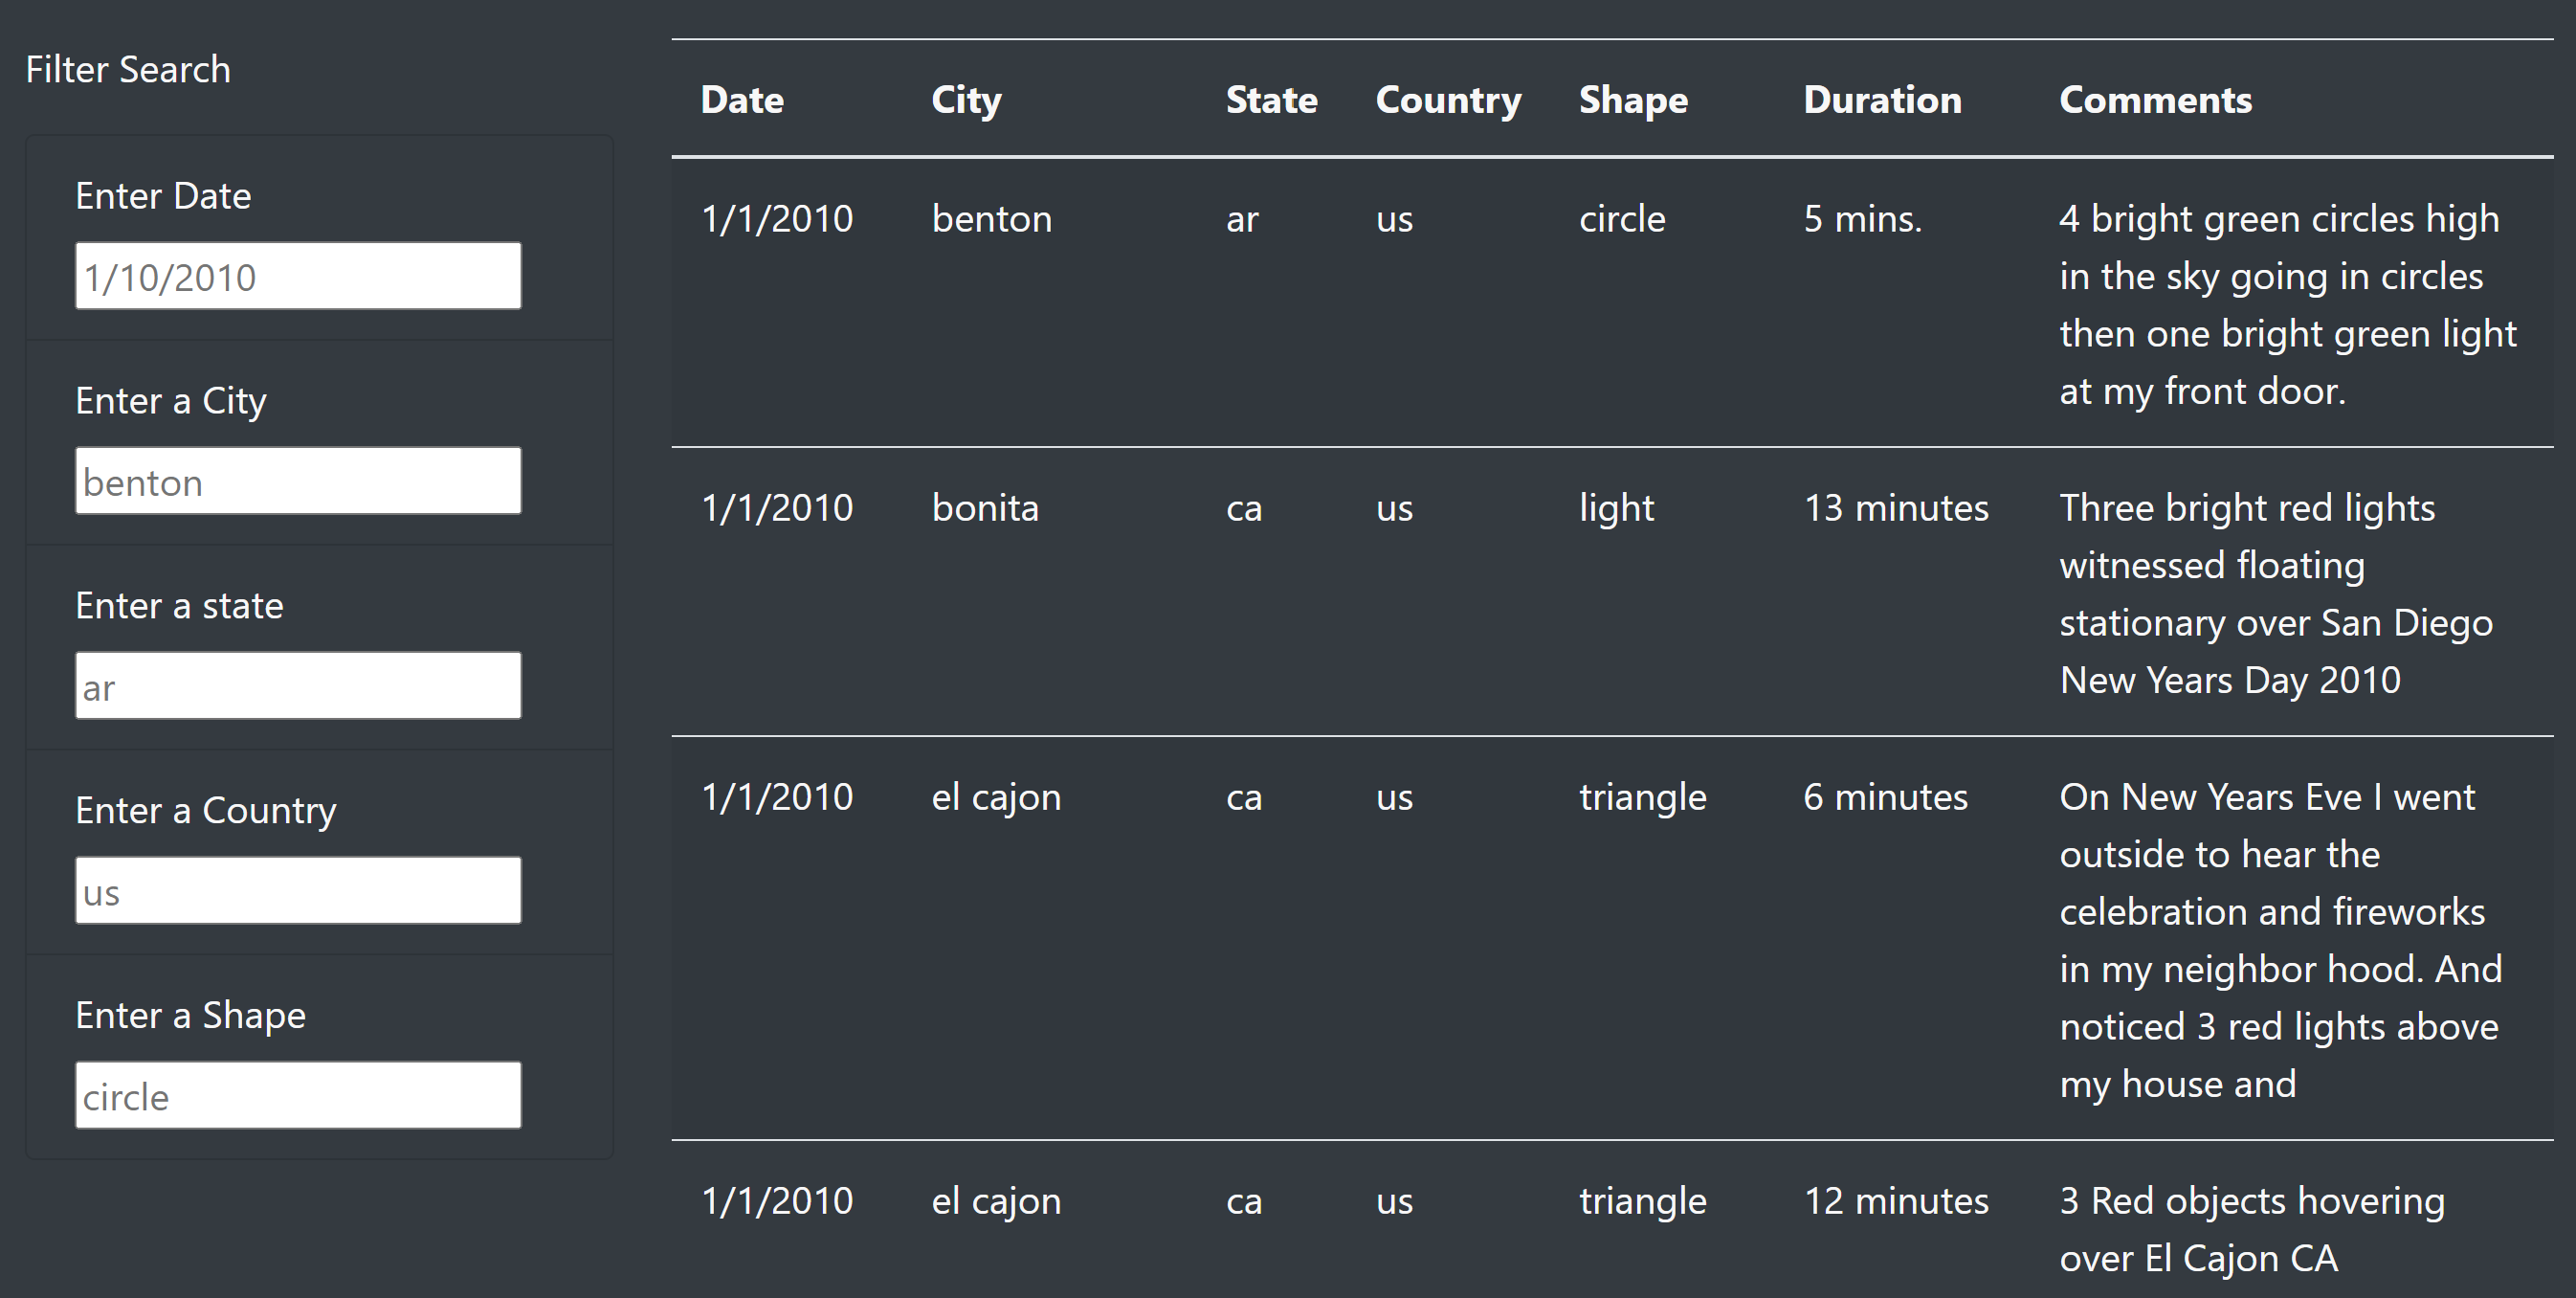Click the bonita row's light shape cell

pyautogui.click(x=1616, y=507)
